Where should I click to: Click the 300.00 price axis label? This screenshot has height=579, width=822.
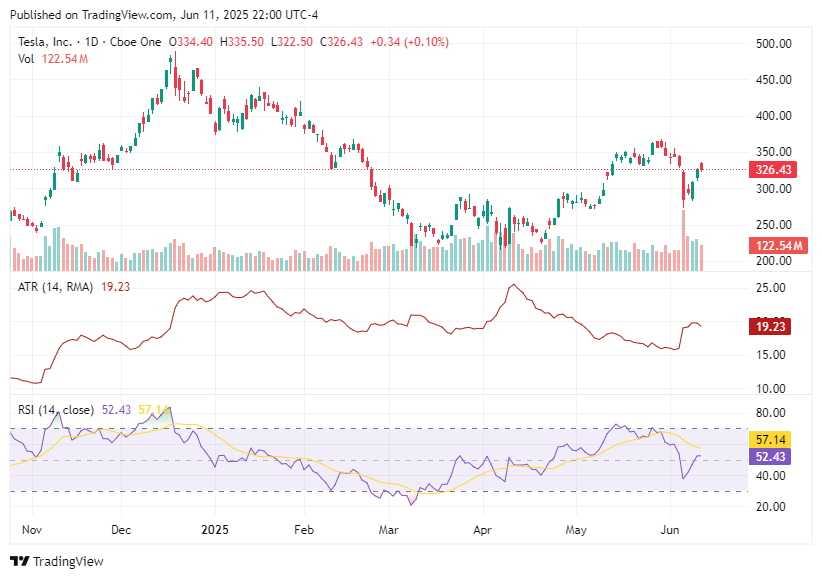(773, 189)
